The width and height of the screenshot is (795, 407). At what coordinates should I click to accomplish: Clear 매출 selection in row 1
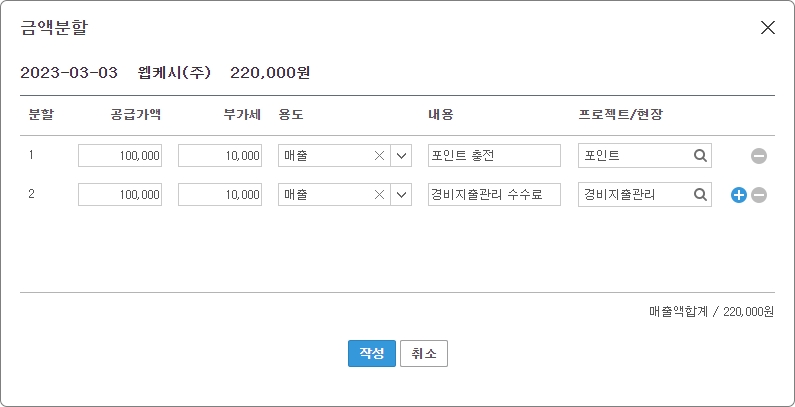379,156
